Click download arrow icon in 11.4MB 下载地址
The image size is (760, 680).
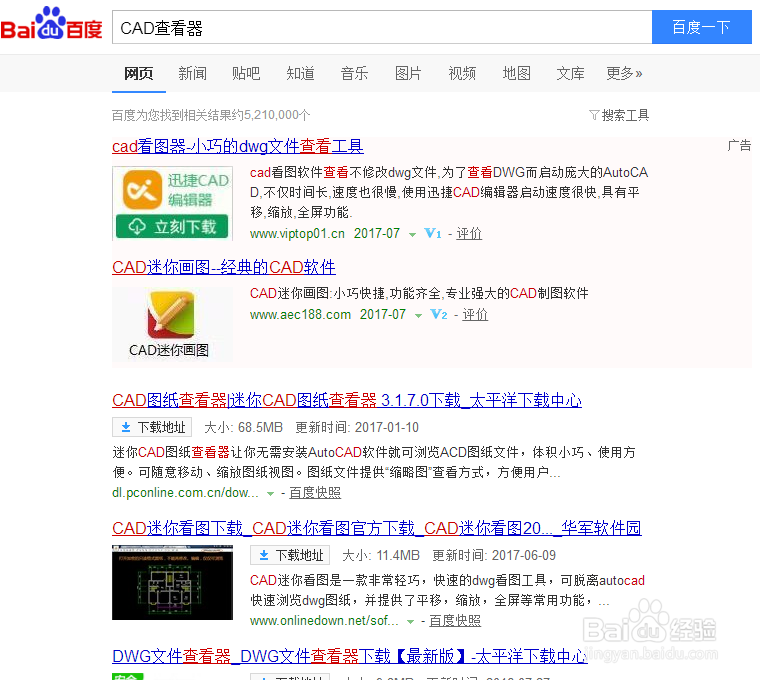[264, 555]
